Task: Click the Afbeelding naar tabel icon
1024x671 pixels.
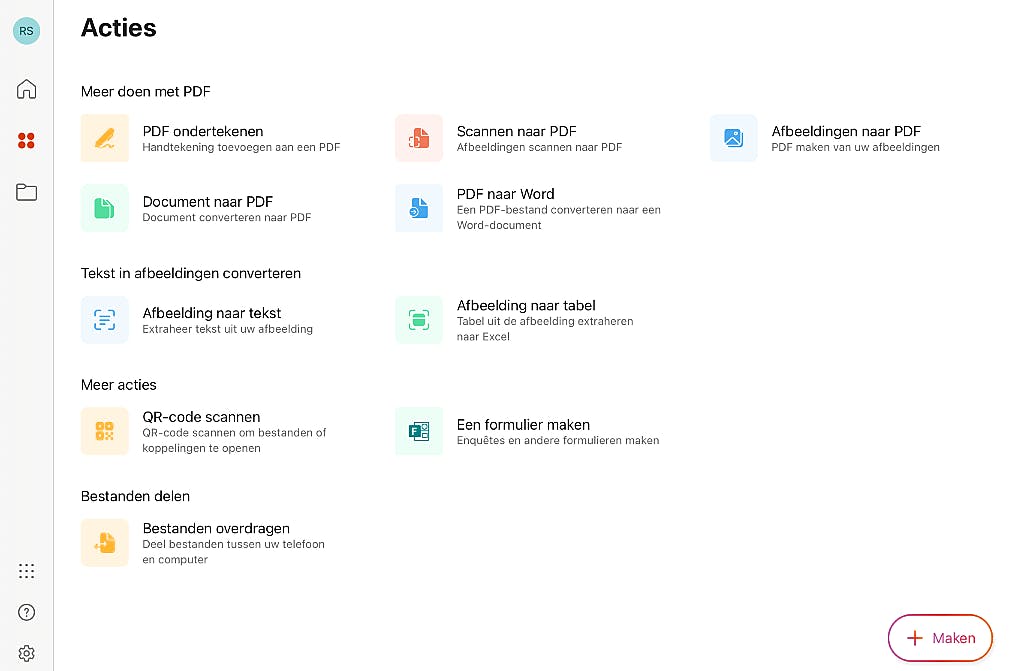Action: 419,320
